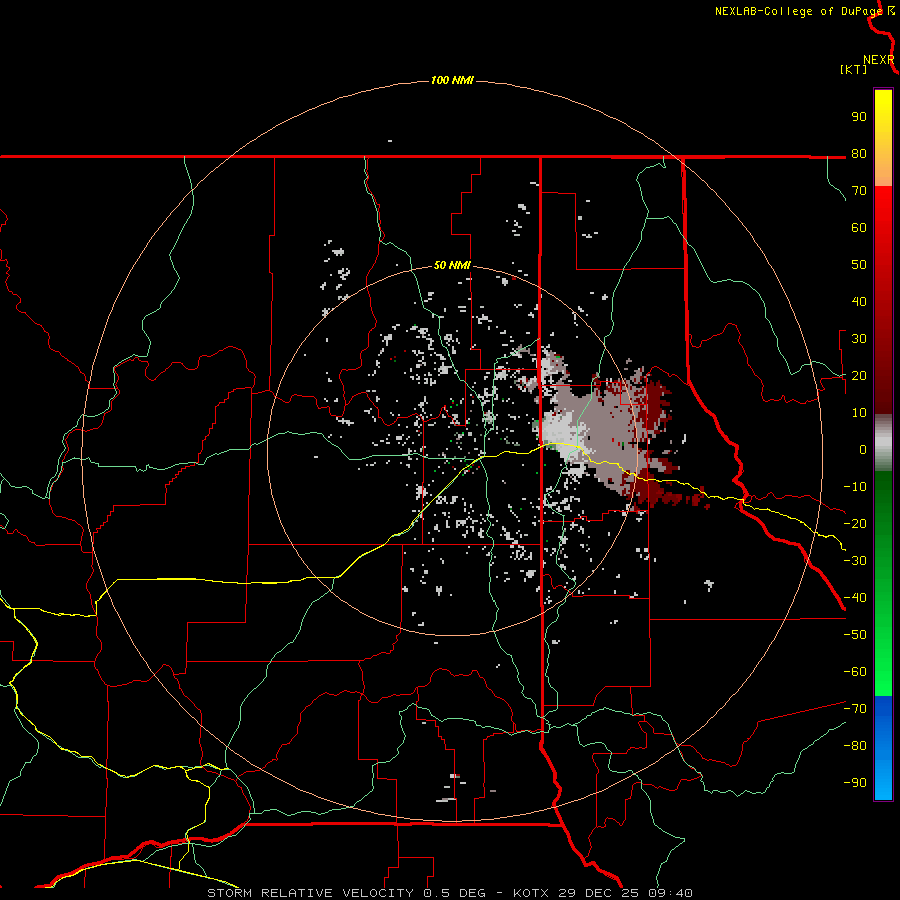This screenshot has width=900, height=900.
Task: Select the positive 60 label on velocity scale
Action: [x=859, y=228]
